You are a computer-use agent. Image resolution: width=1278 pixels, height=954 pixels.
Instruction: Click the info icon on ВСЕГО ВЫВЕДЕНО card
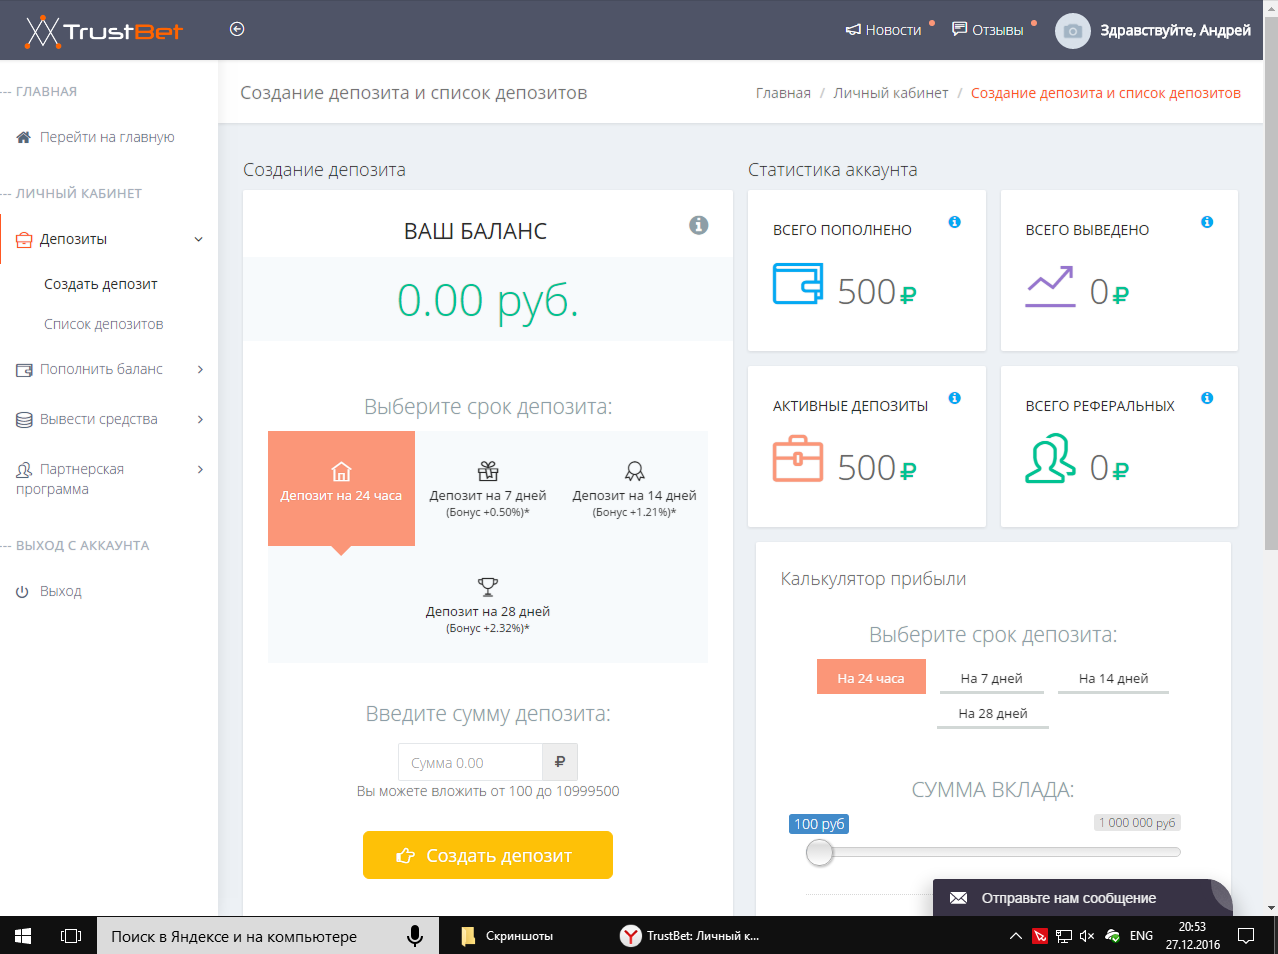(1207, 222)
